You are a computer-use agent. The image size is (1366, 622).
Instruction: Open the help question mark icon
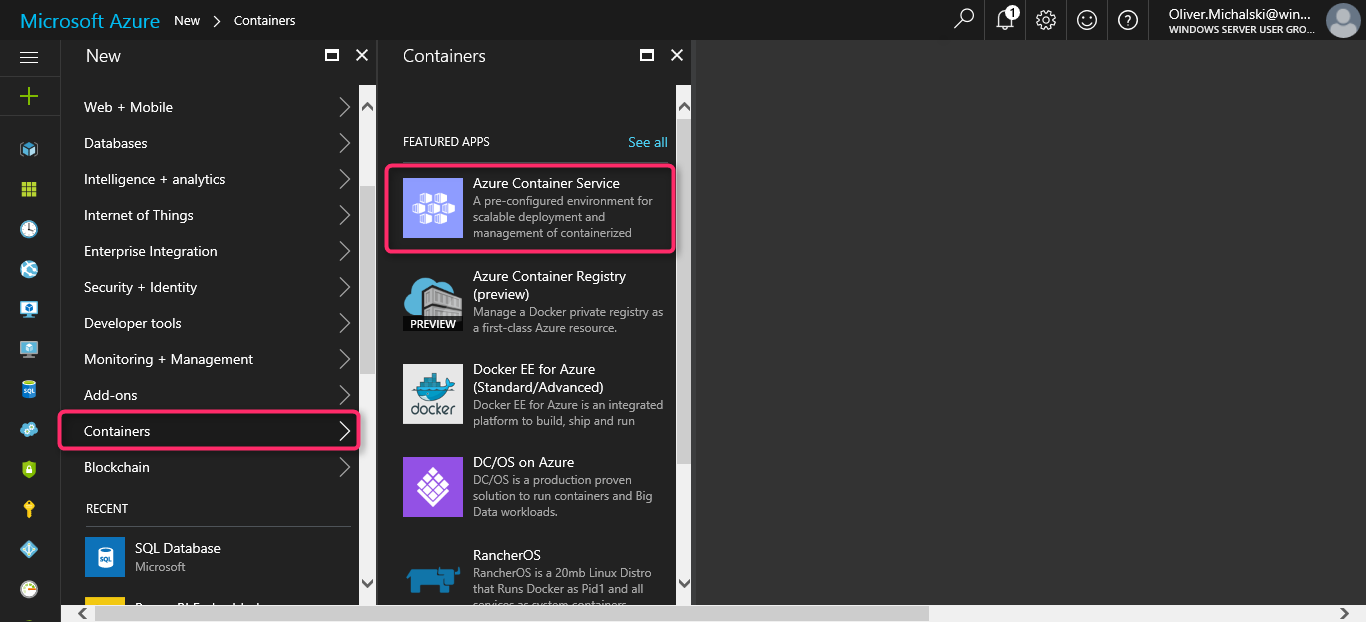tap(1128, 20)
